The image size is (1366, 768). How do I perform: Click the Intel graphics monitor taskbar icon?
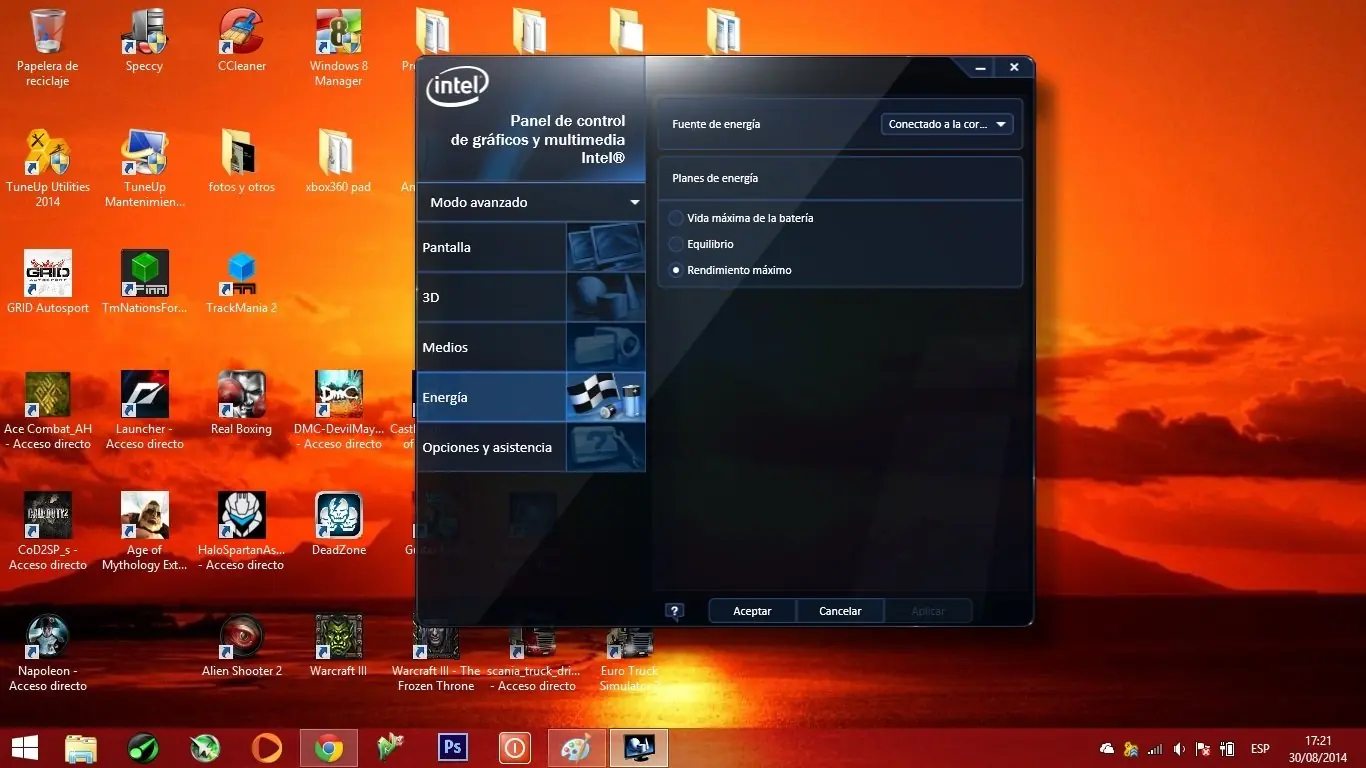[x=639, y=748]
